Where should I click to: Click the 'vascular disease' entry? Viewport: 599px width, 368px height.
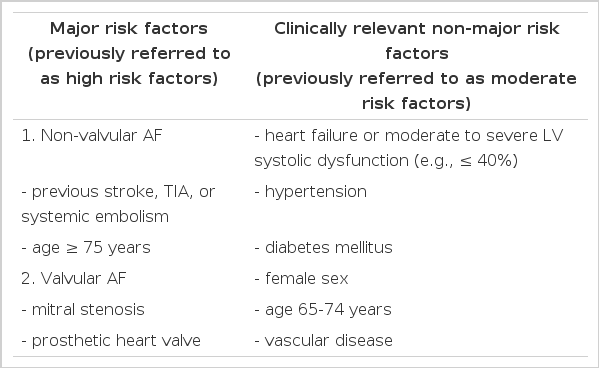(324, 340)
